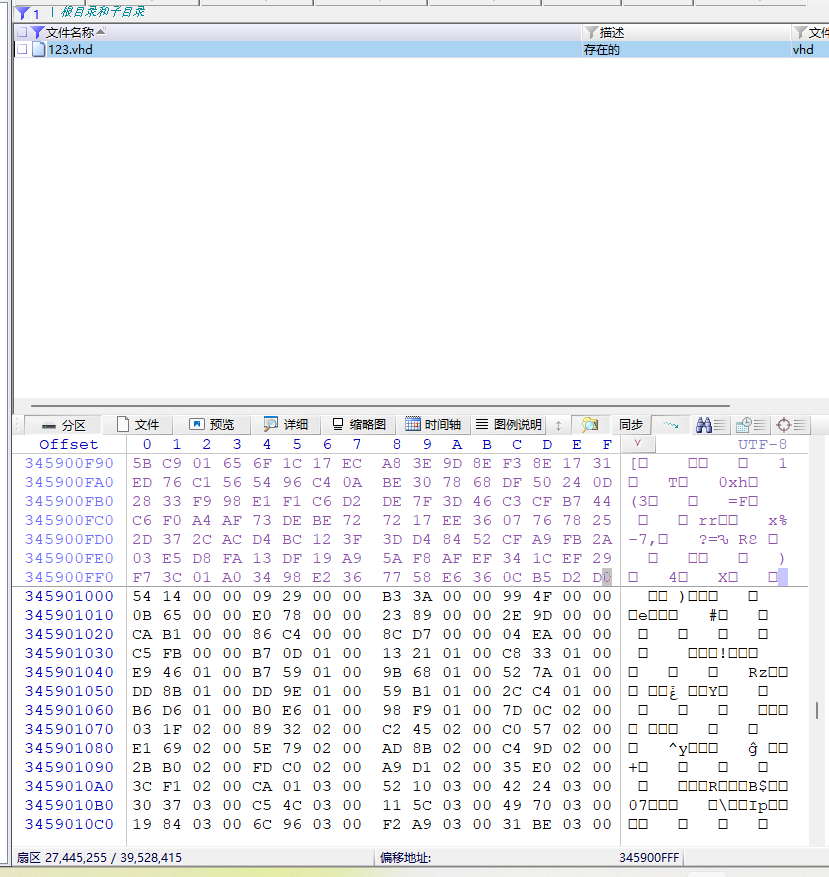Click the 偏移地址 status bar label
This screenshot has width=829, height=877.
coord(406,857)
